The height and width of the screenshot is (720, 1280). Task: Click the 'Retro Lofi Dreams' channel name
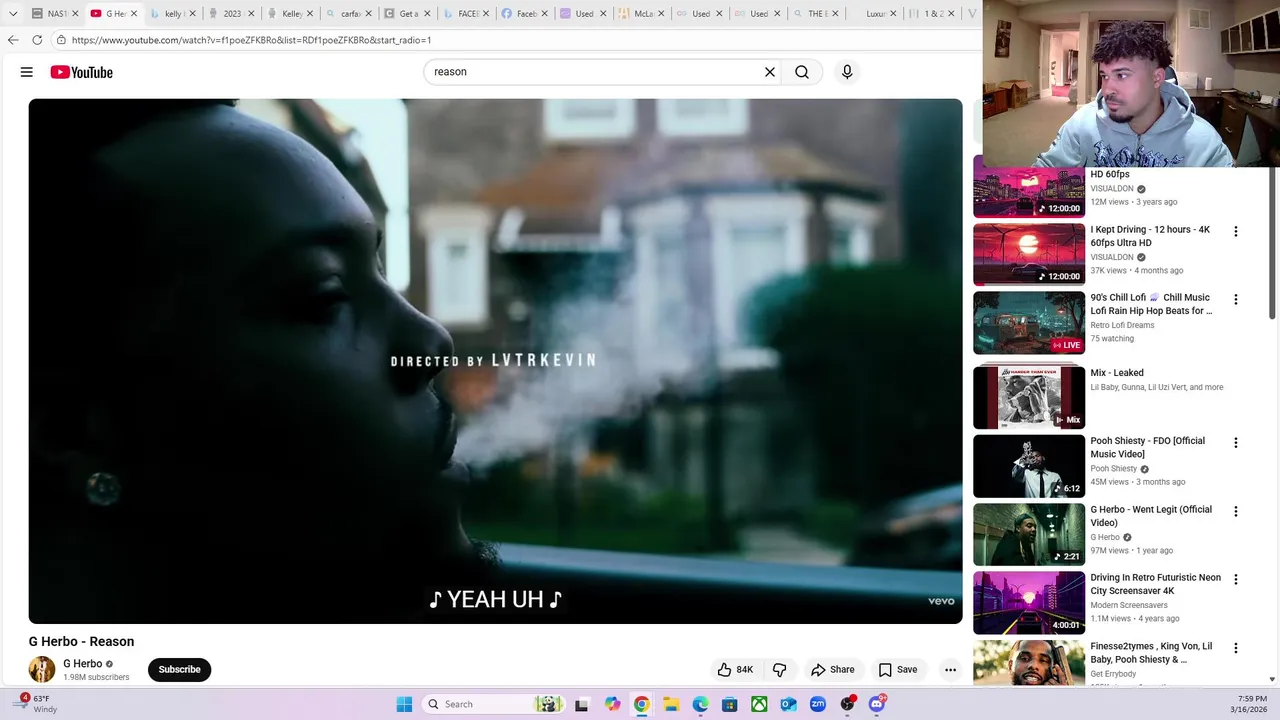click(x=1122, y=325)
